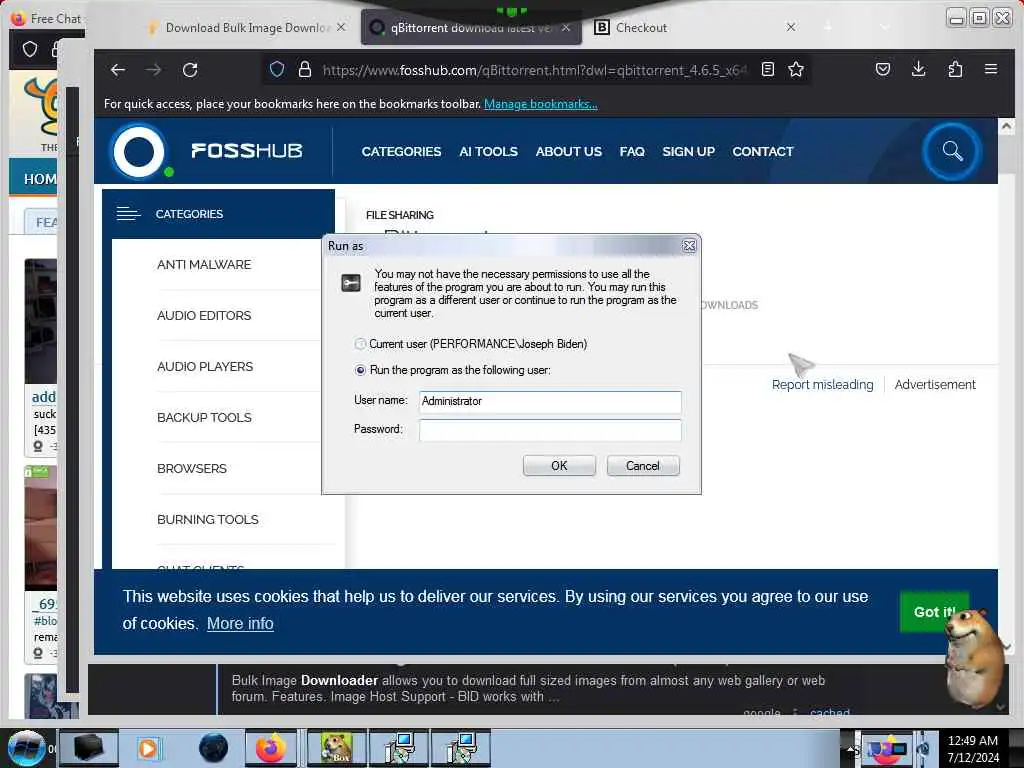Toggle the sidebar CATEGORIES header
Screen dimensions: 1024x768
pos(218,214)
